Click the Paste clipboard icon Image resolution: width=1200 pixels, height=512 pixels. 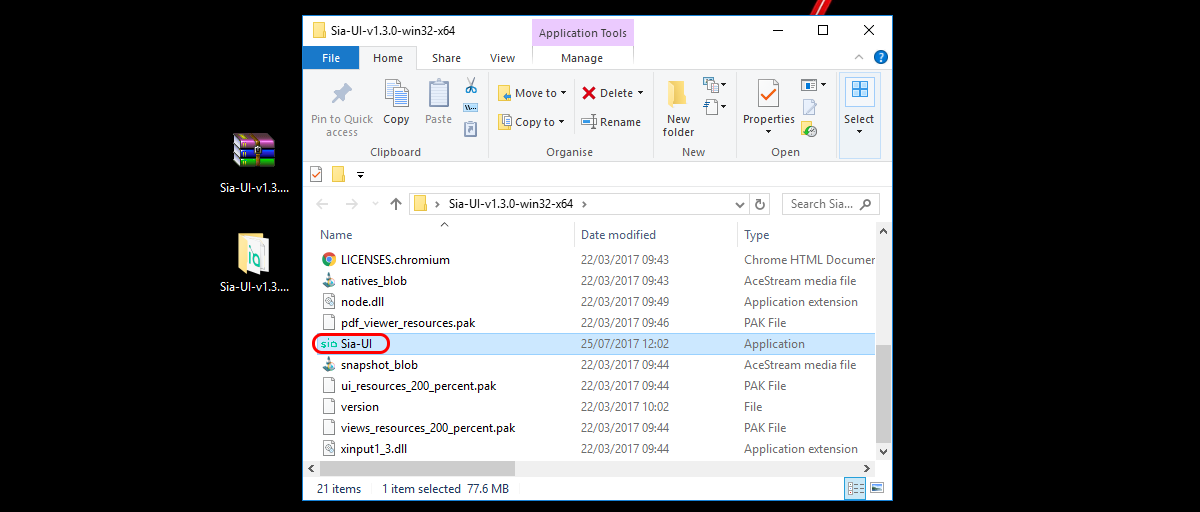(438, 94)
